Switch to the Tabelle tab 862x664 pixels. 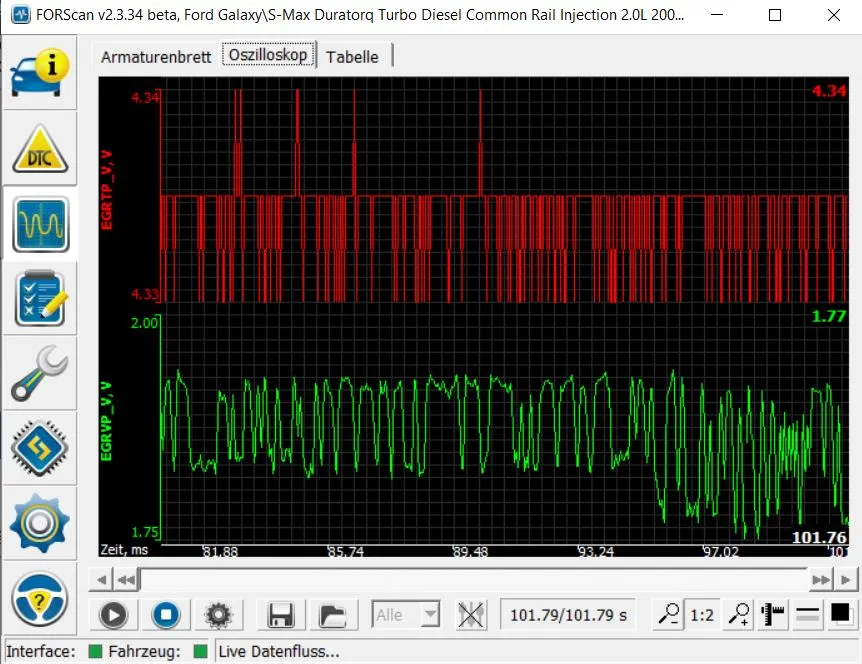pos(352,57)
